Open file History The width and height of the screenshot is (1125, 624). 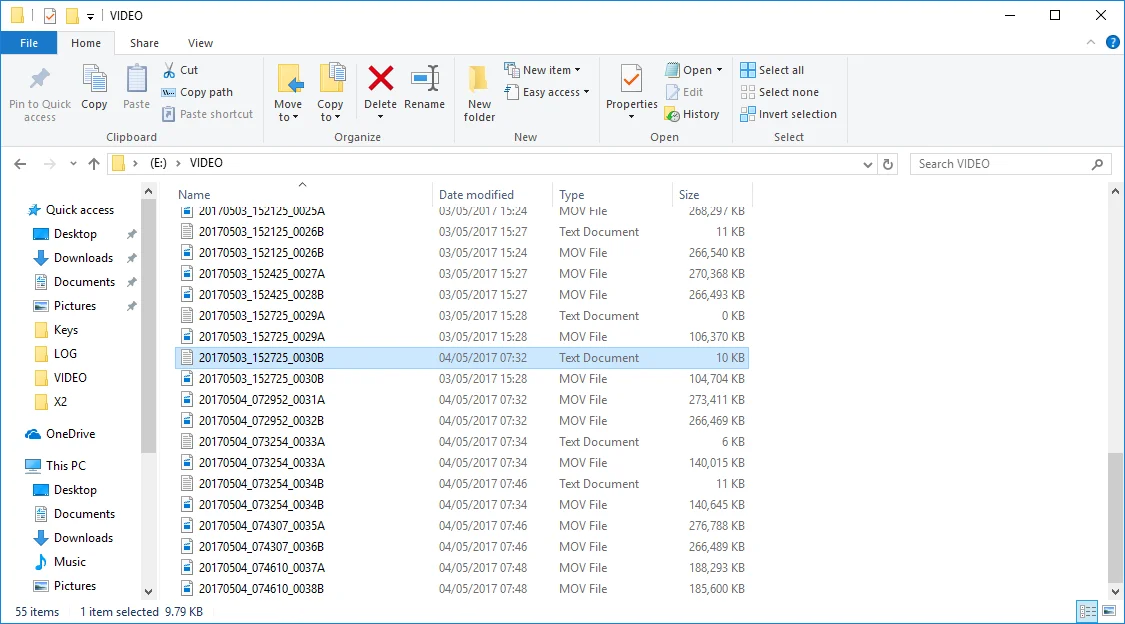[692, 114]
